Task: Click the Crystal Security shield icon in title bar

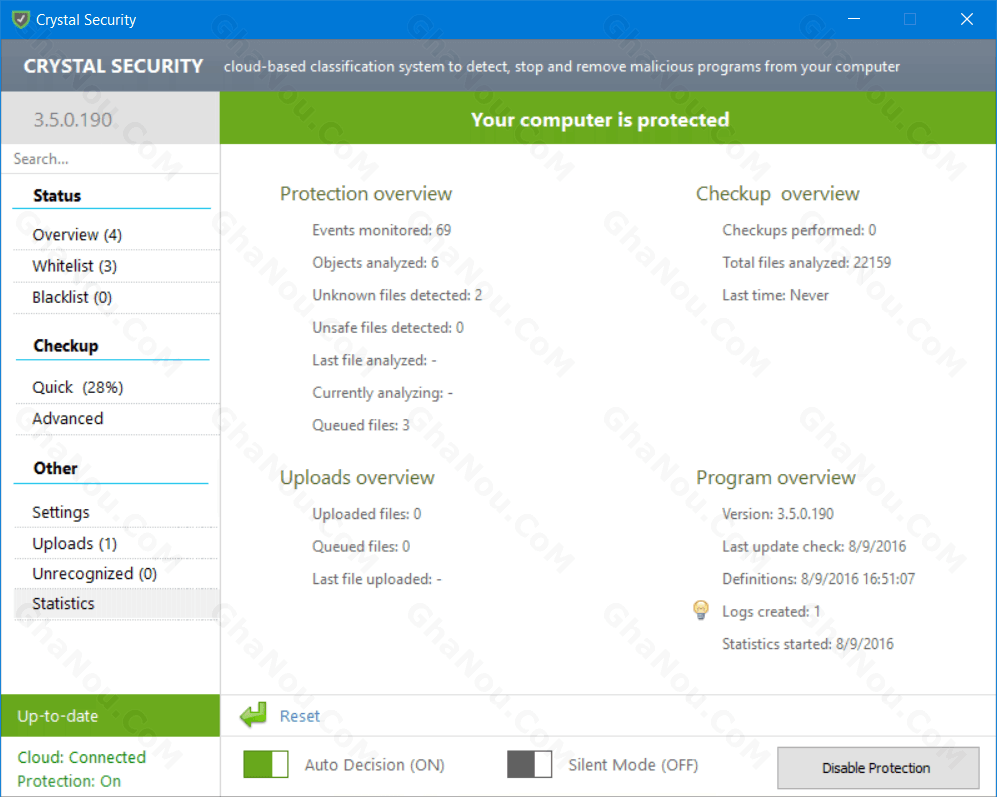Action: tap(21, 20)
